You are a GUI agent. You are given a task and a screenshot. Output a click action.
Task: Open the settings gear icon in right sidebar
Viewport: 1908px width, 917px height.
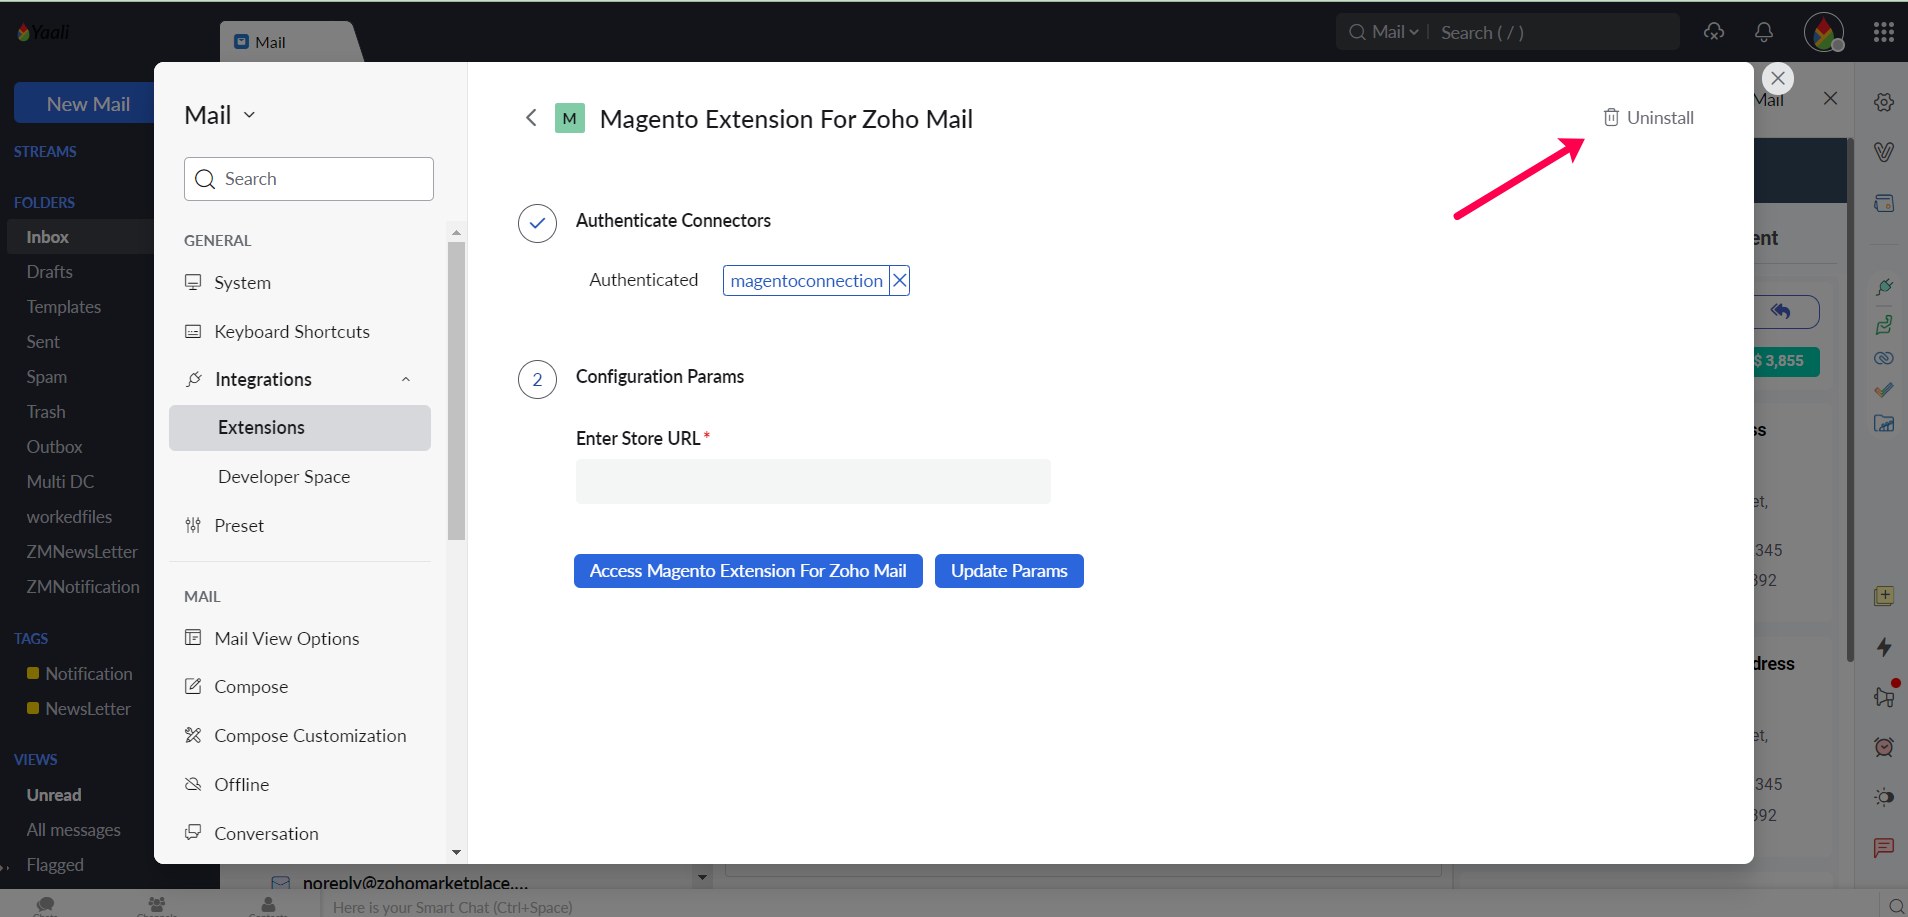pos(1883,102)
